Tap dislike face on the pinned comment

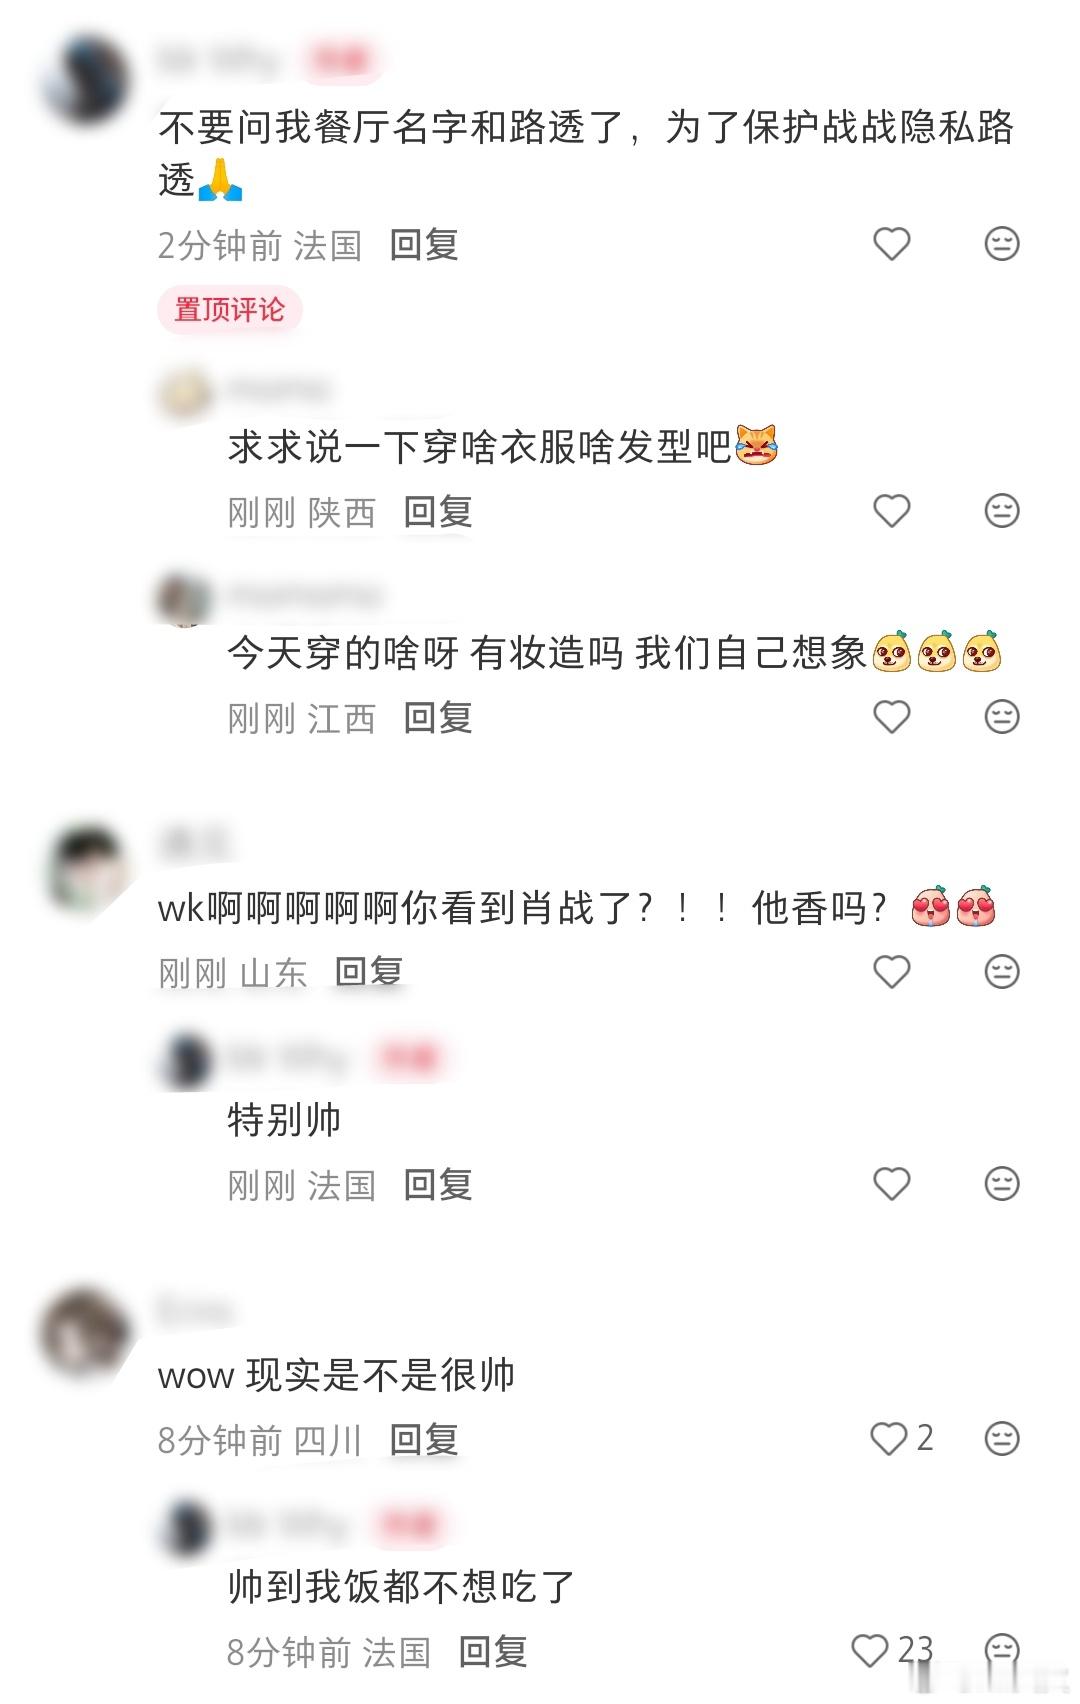(1001, 244)
